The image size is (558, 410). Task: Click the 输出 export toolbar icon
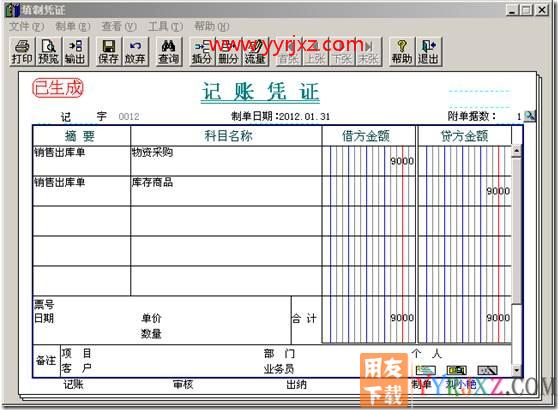(75, 52)
